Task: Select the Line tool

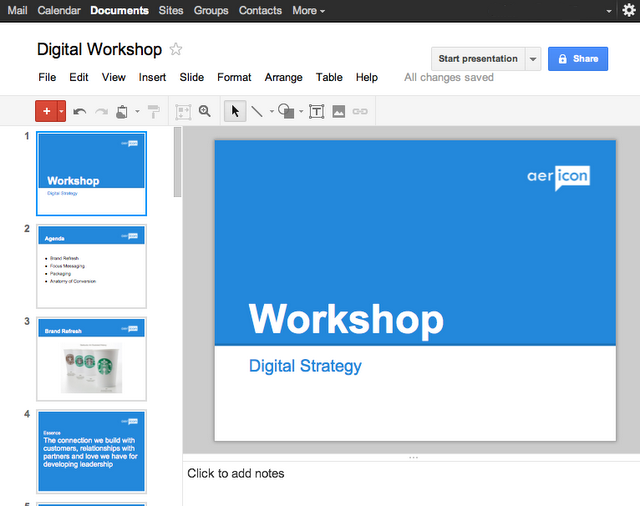Action: pyautogui.click(x=257, y=111)
